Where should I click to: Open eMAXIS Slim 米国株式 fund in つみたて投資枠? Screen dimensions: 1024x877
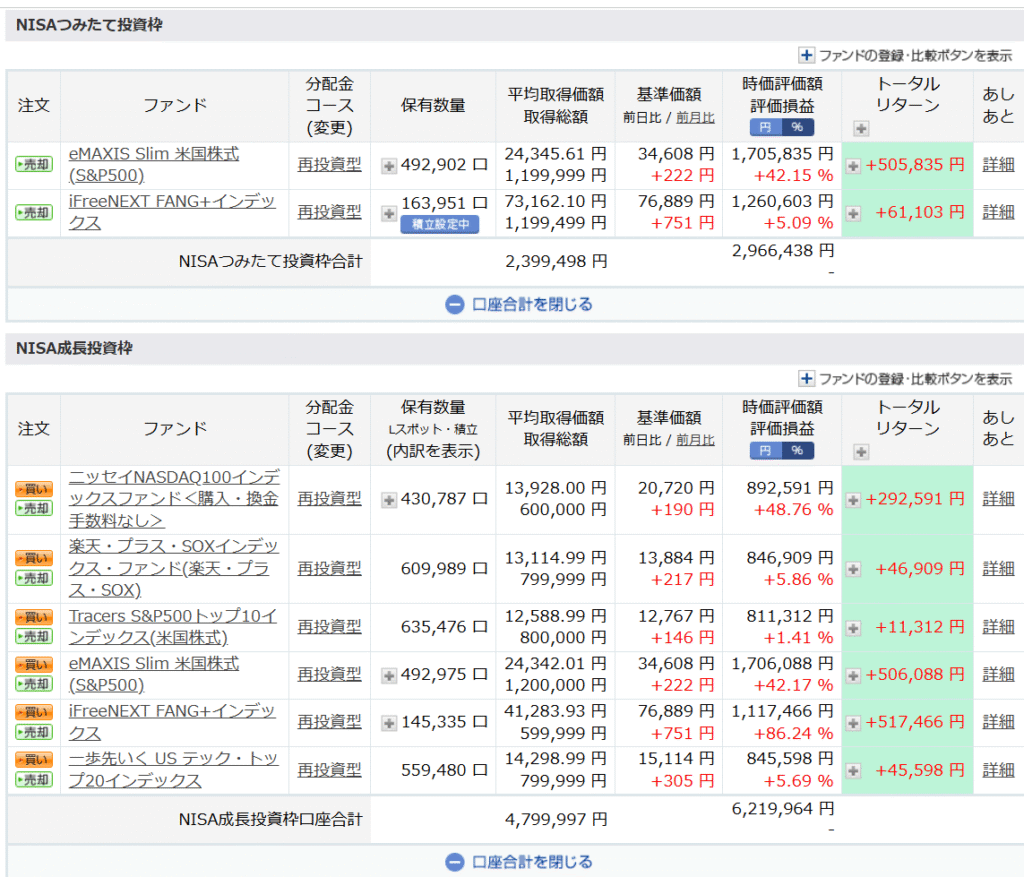point(154,165)
